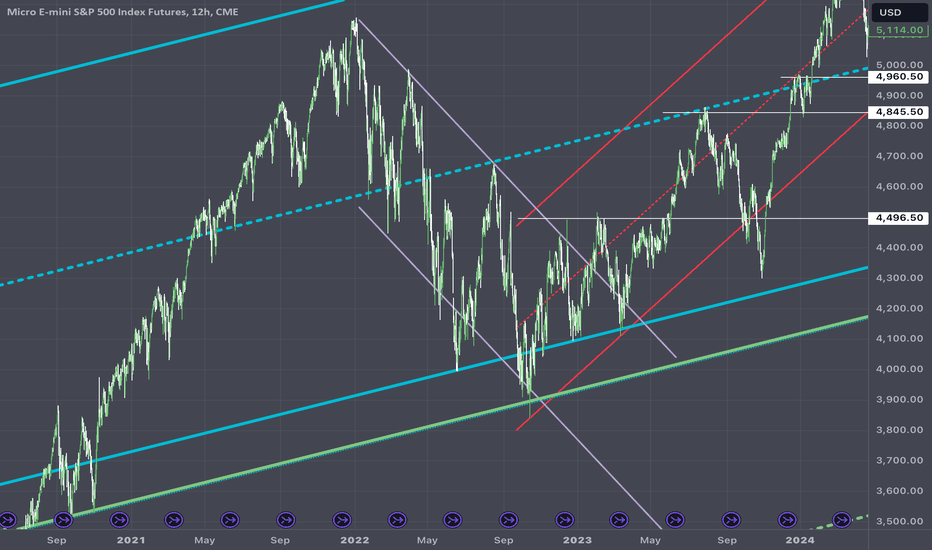Viewport: 932px width, 550px height.
Task: Click the 2024 year label on time axis
Action: [x=800, y=540]
